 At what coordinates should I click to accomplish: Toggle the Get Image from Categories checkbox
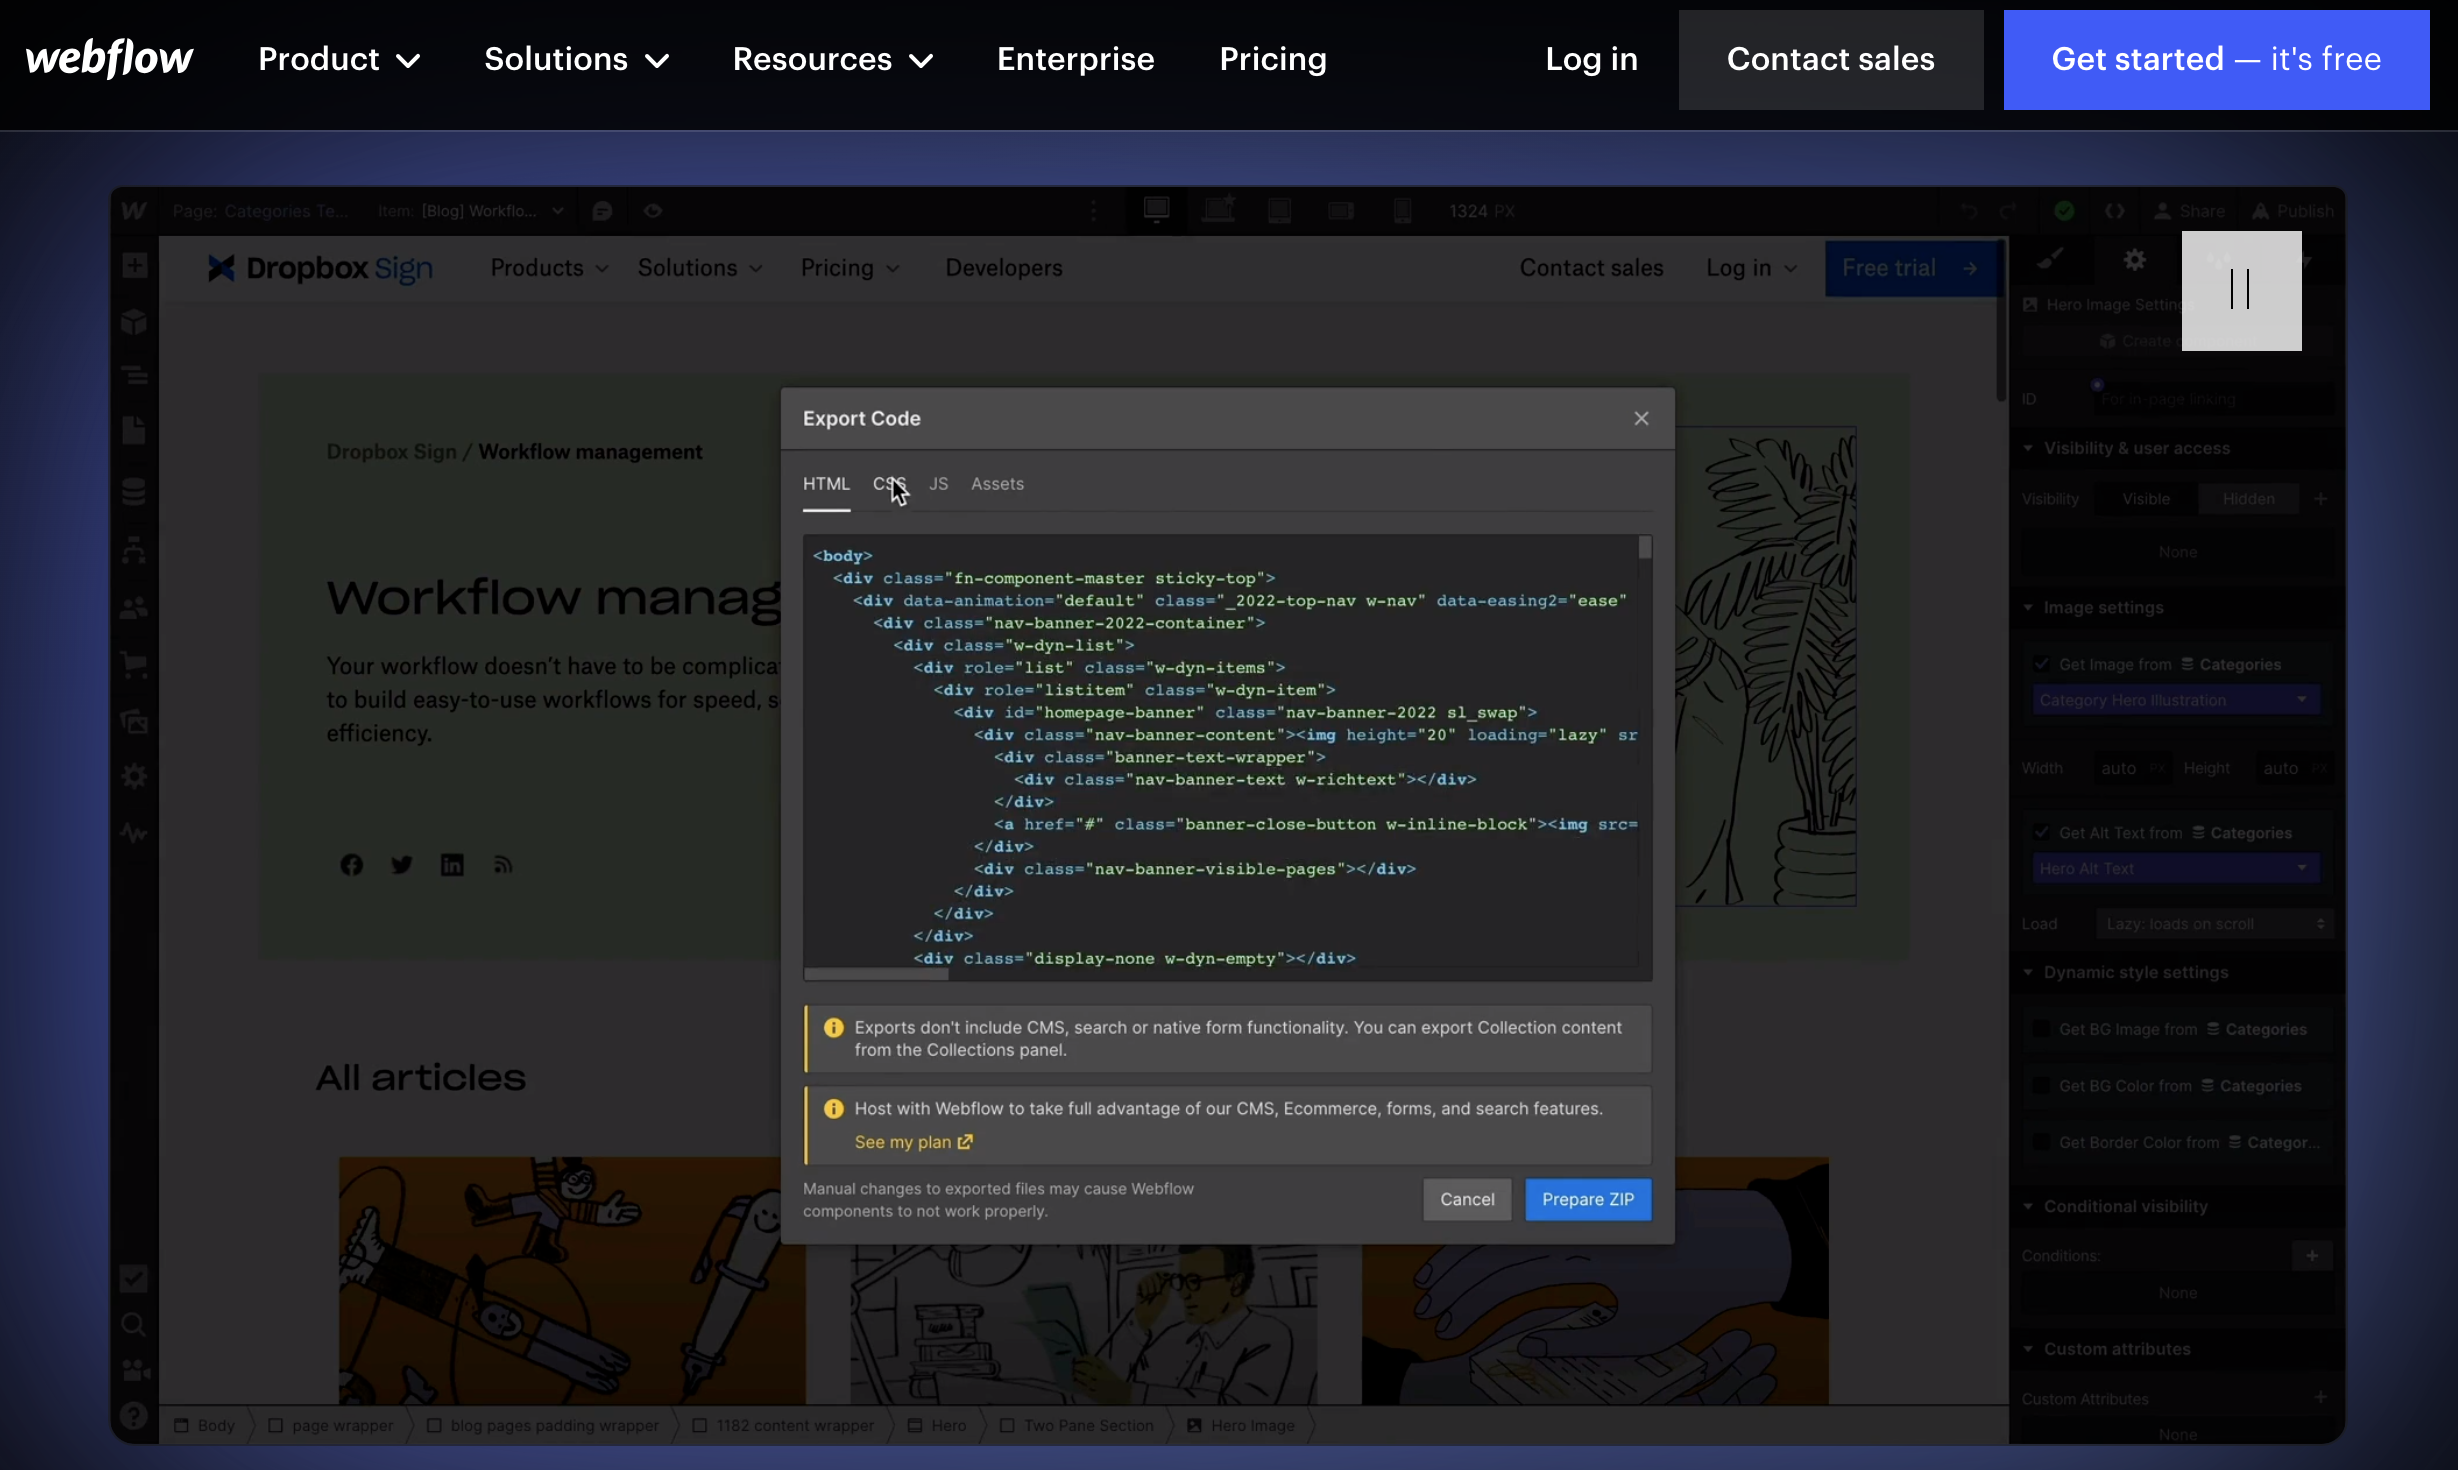tap(2041, 664)
